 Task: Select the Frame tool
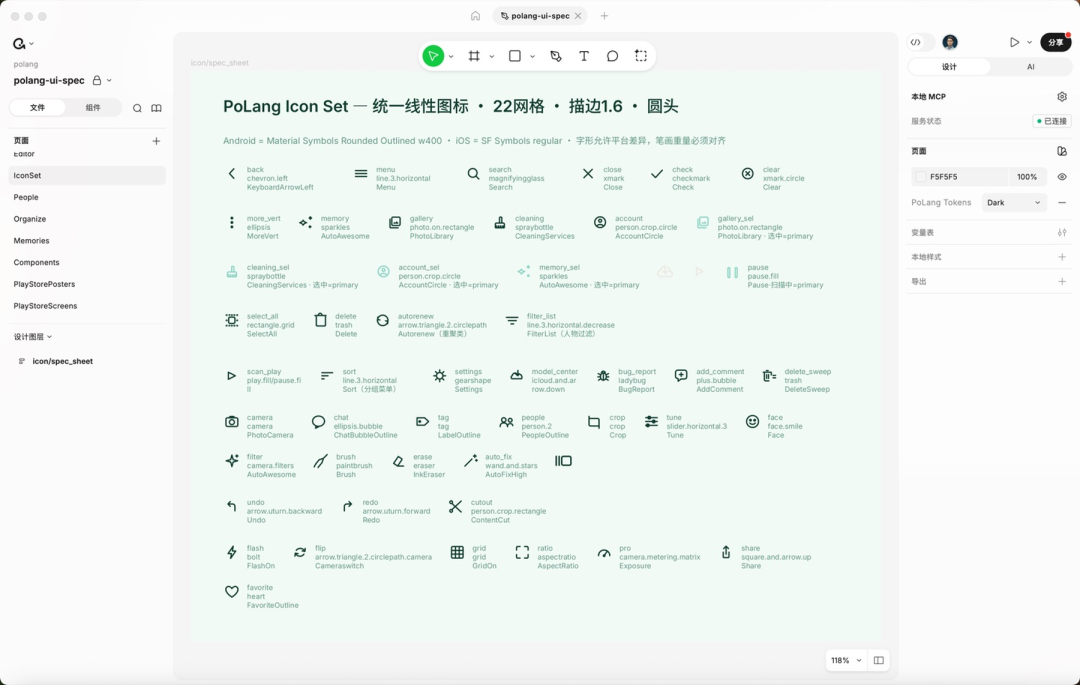pyautogui.click(x=474, y=56)
